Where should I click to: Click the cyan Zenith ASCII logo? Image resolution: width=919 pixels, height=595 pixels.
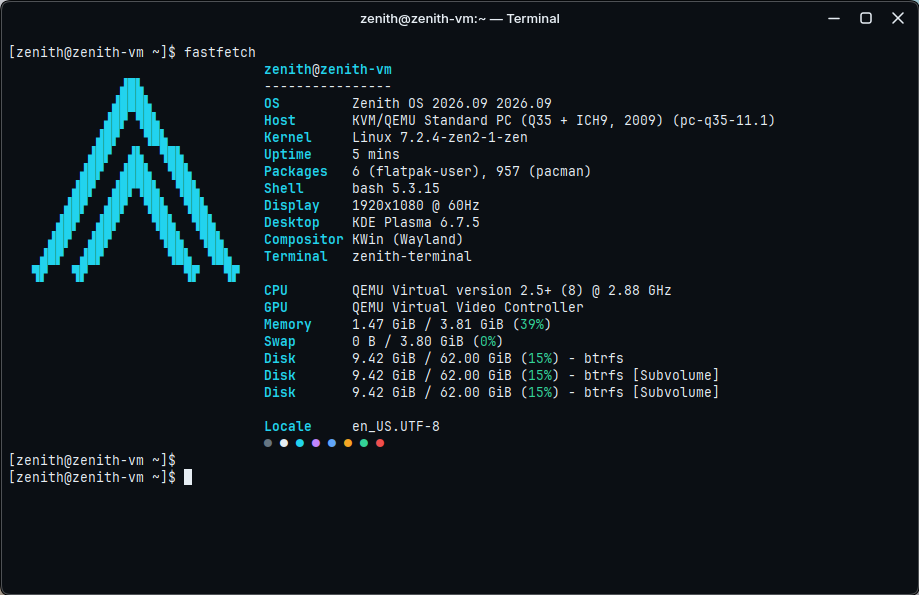coord(135,180)
